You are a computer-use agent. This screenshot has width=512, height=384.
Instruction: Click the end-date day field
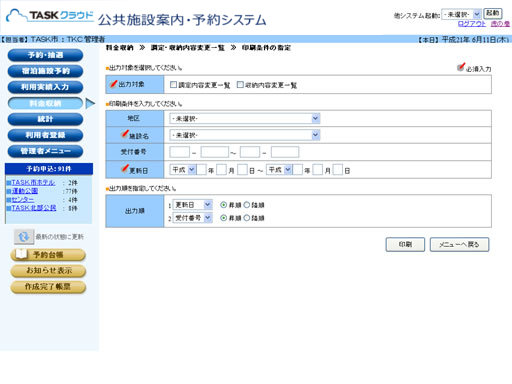(x=338, y=170)
